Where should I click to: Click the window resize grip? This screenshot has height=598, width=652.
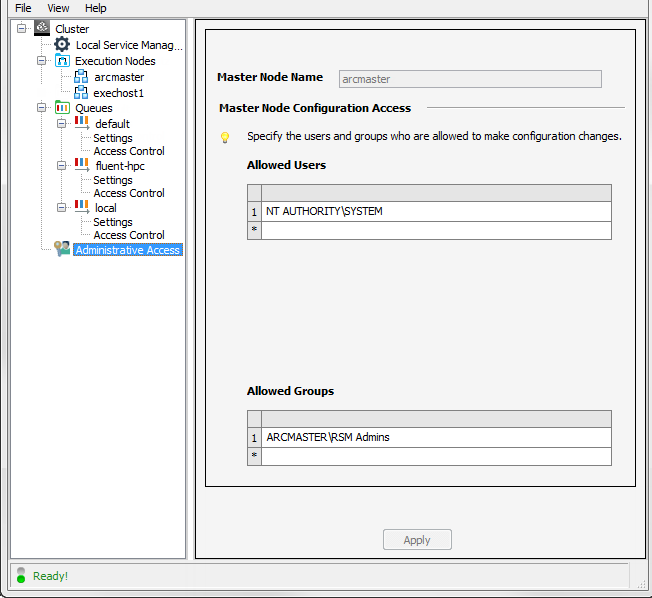[641, 584]
